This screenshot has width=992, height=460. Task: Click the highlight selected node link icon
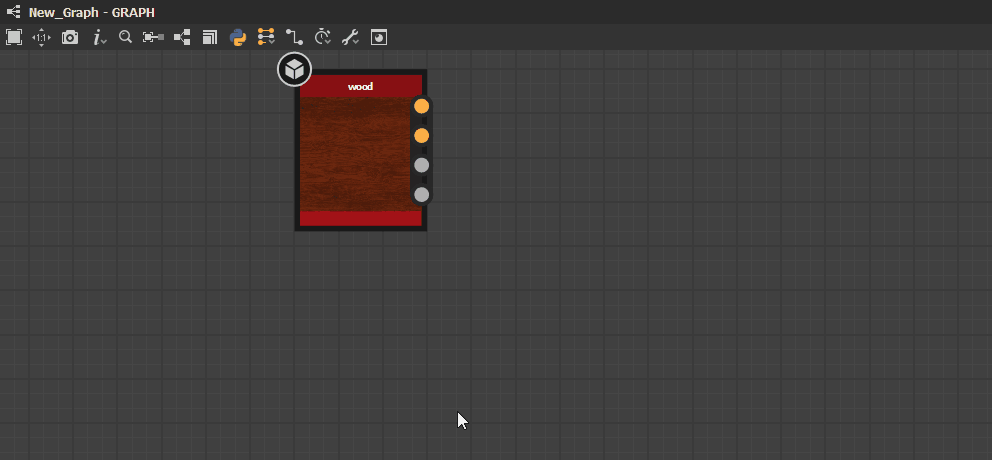tap(153, 37)
